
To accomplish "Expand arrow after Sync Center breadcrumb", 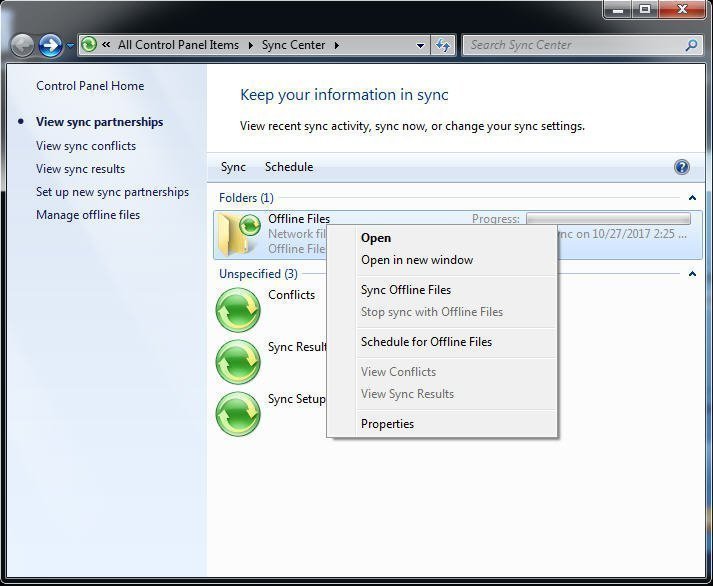I will click(x=336, y=45).
